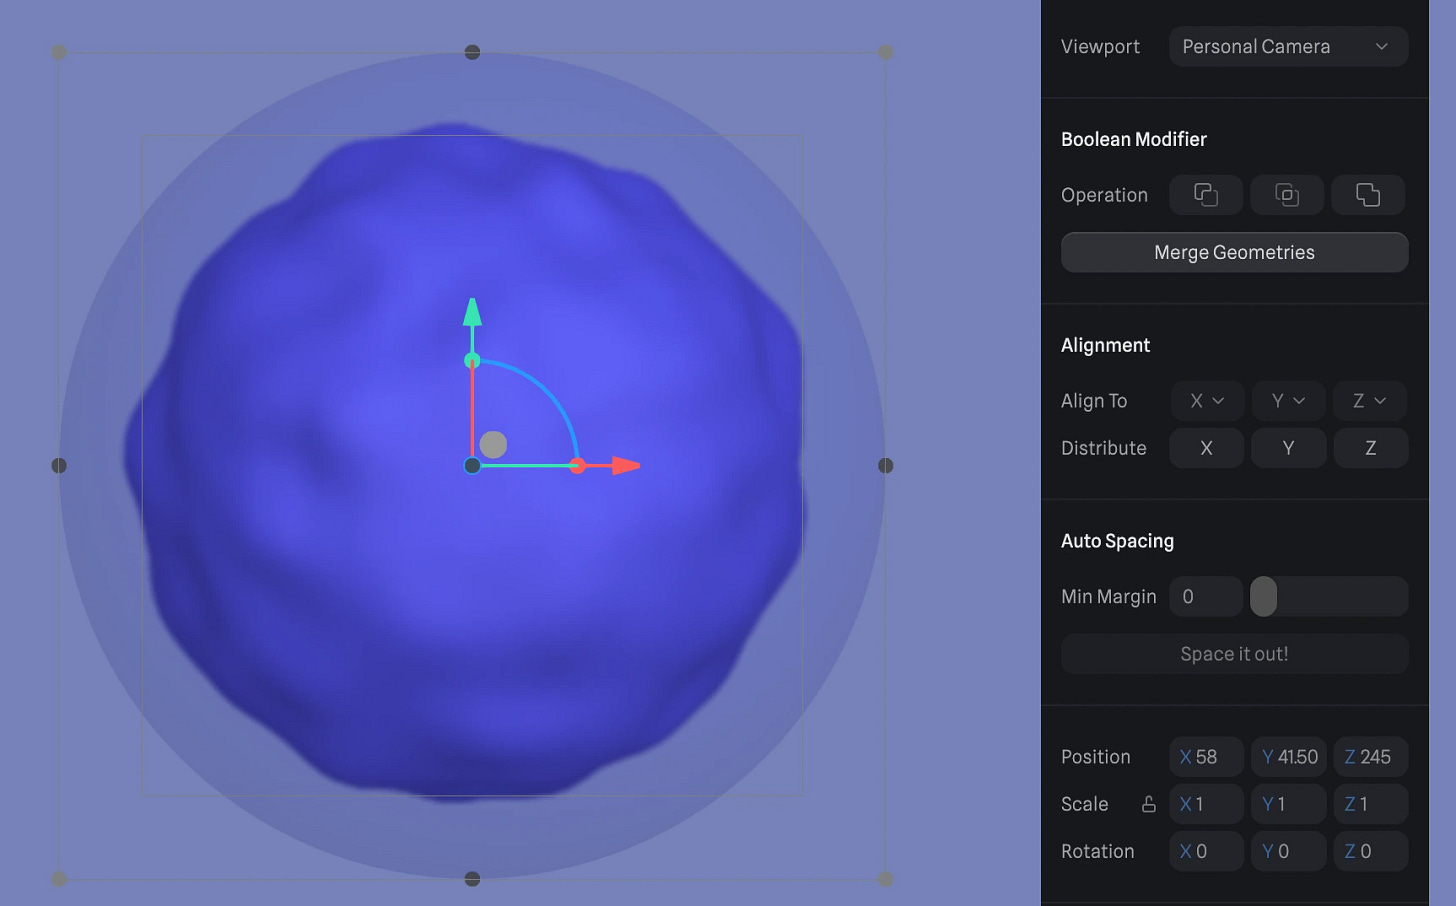This screenshot has height=906, width=1456.
Task: Distribute objects along the Z axis
Action: [x=1370, y=448]
